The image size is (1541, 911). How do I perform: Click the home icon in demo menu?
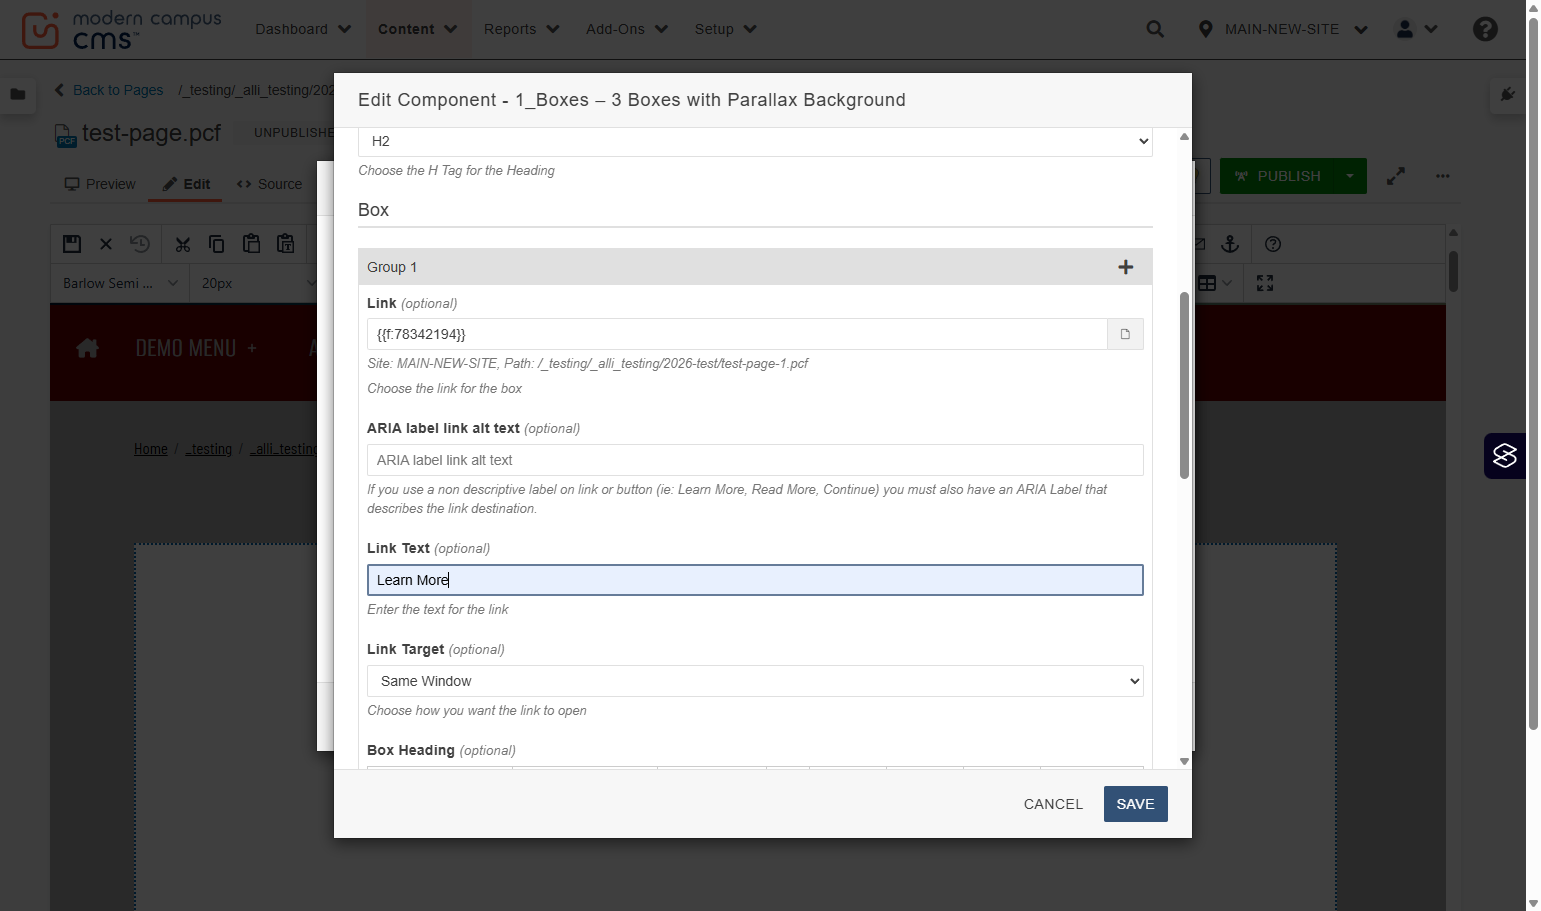tap(88, 348)
